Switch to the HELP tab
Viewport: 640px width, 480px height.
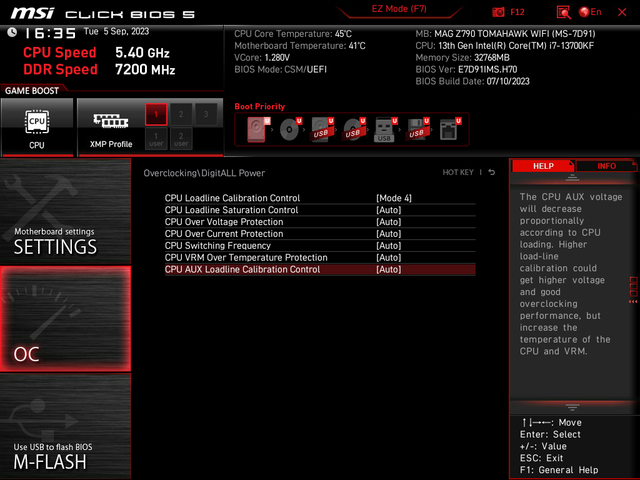(543, 166)
